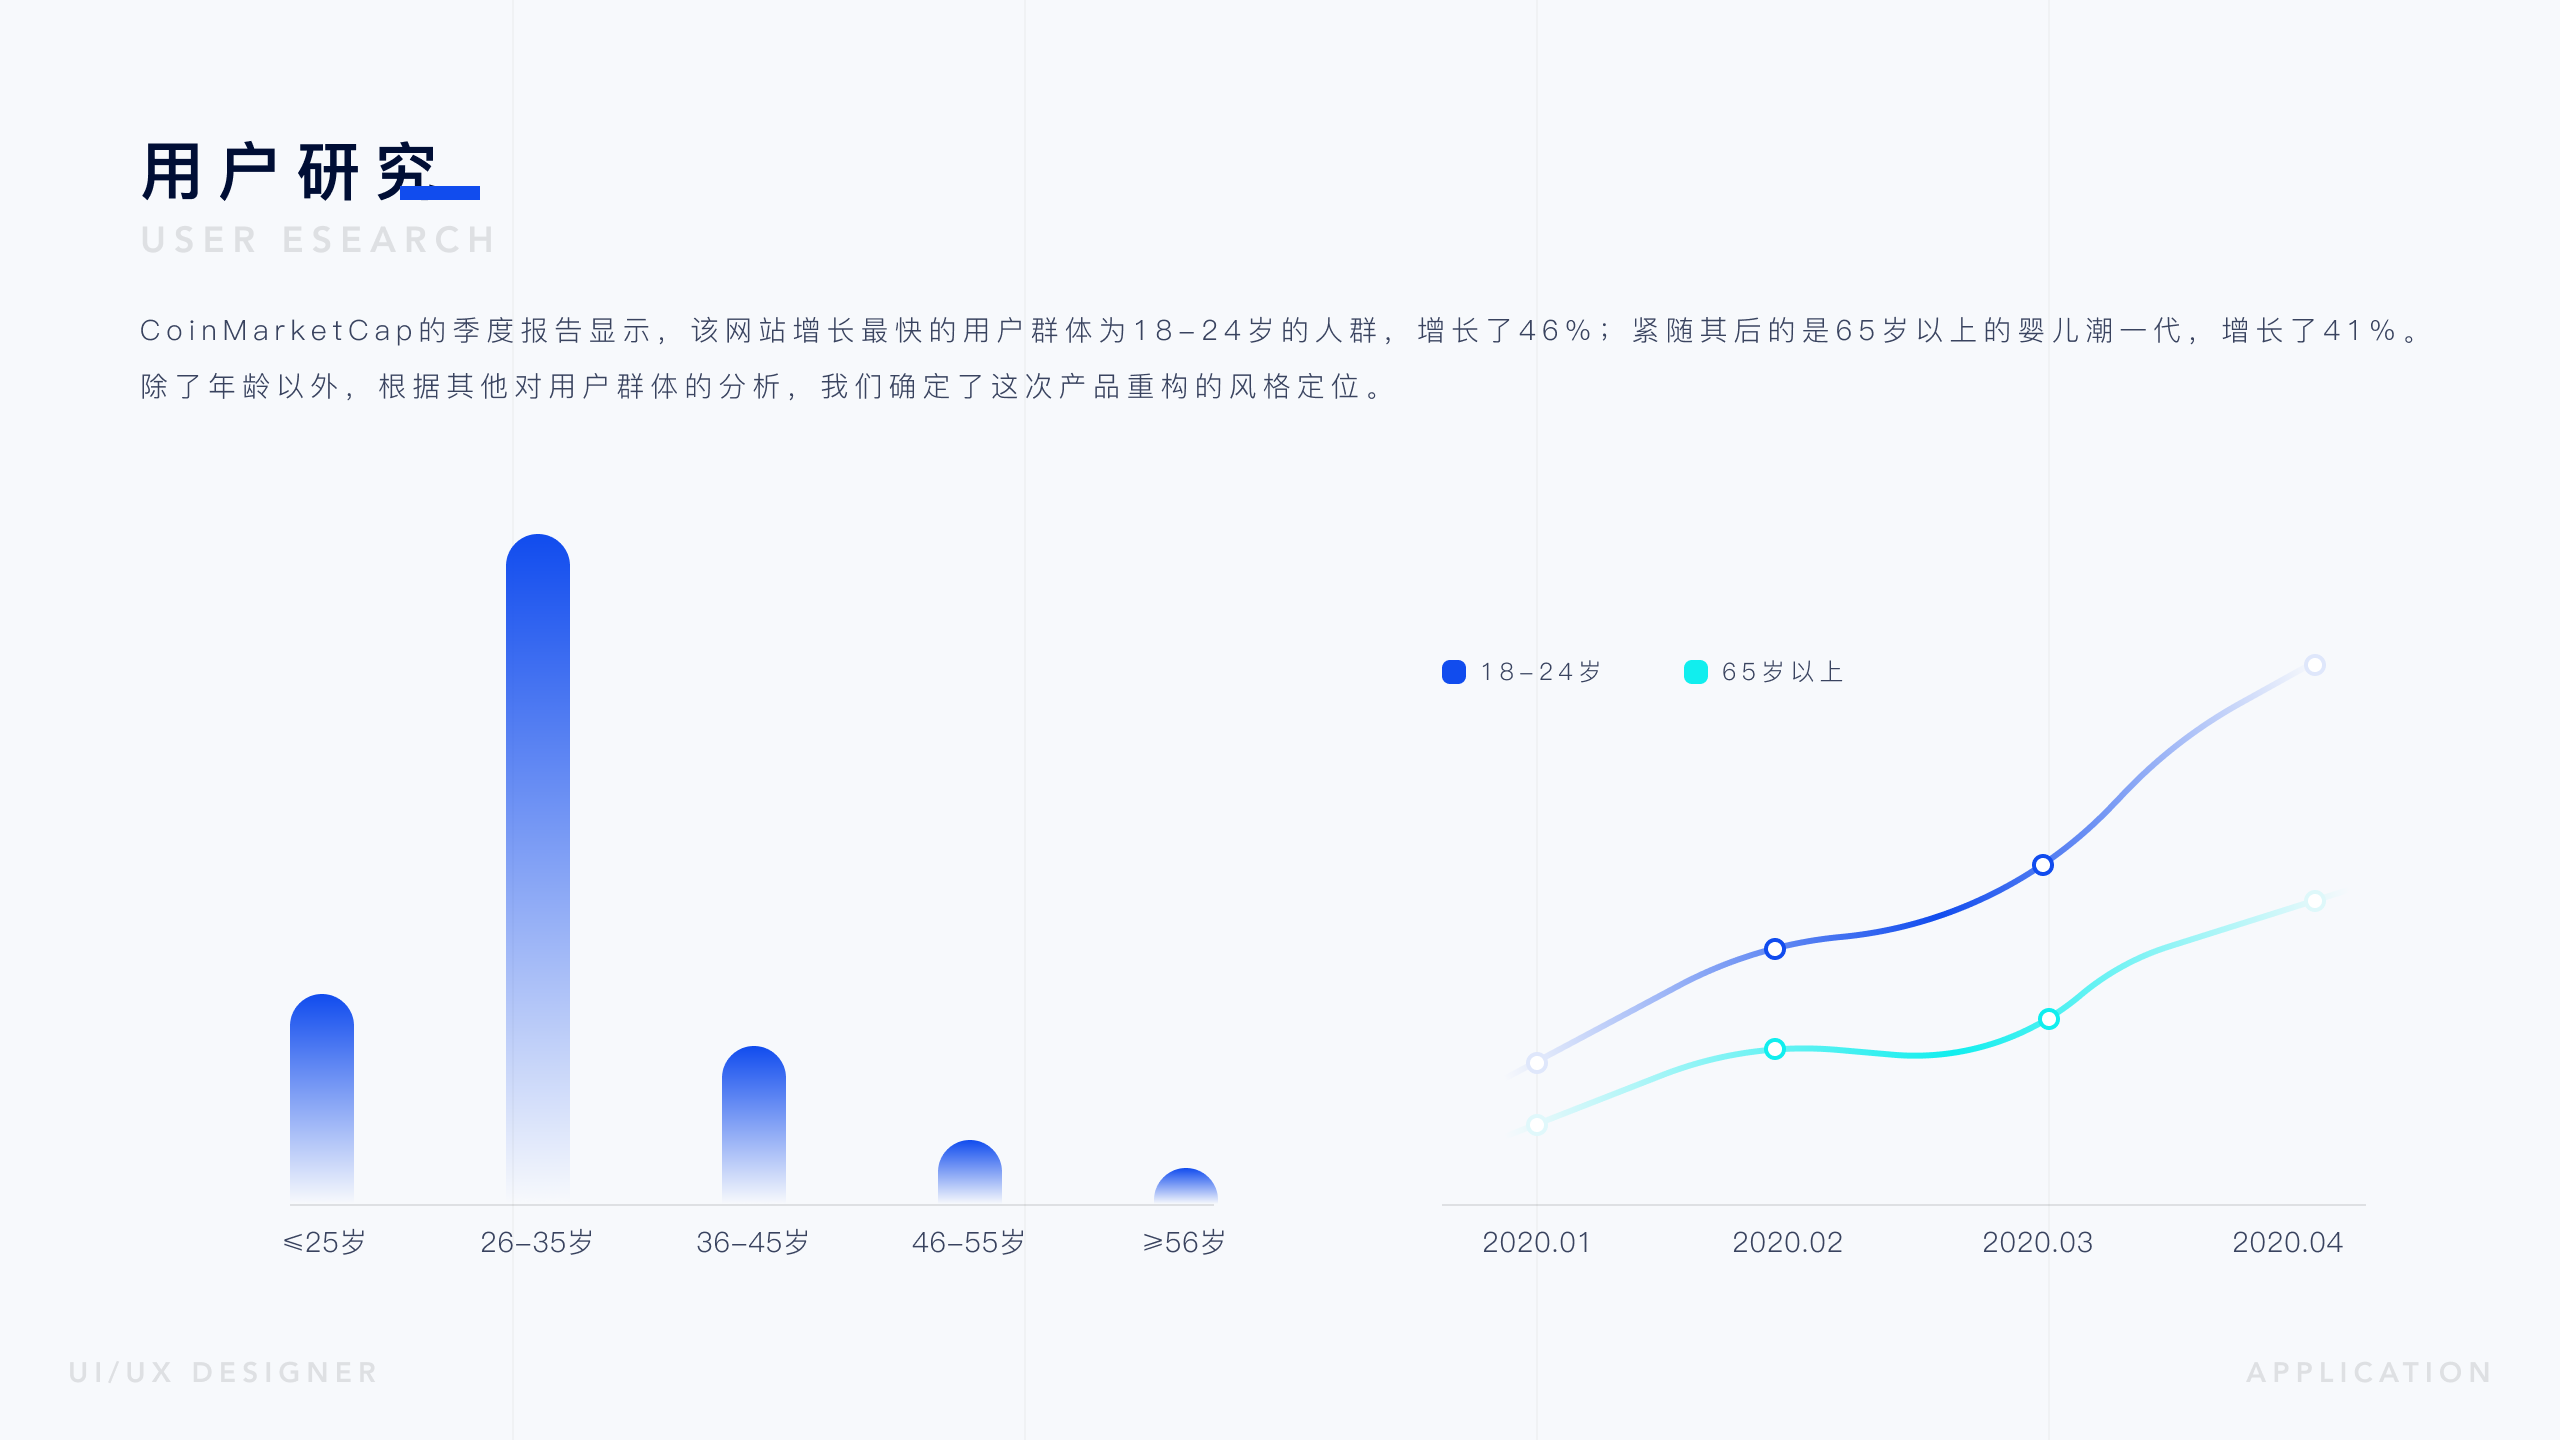Screen dimensions: 2560x1440
Task: Click the paragraph line starting with CoinMarketCap
Action: 1280,331
